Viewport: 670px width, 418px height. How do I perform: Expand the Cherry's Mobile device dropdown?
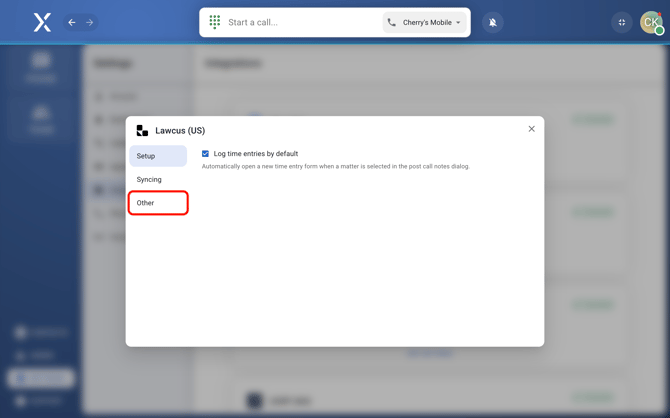coord(427,22)
